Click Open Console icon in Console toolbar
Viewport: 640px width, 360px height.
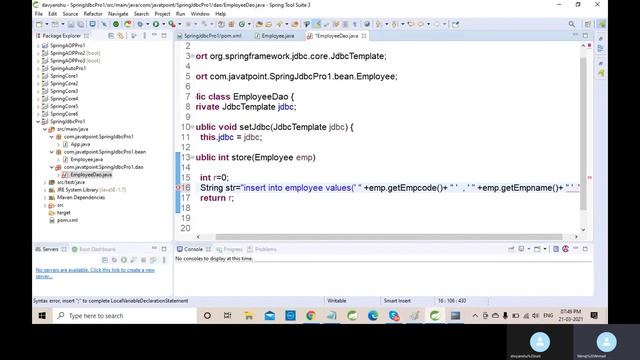click(x=538, y=249)
